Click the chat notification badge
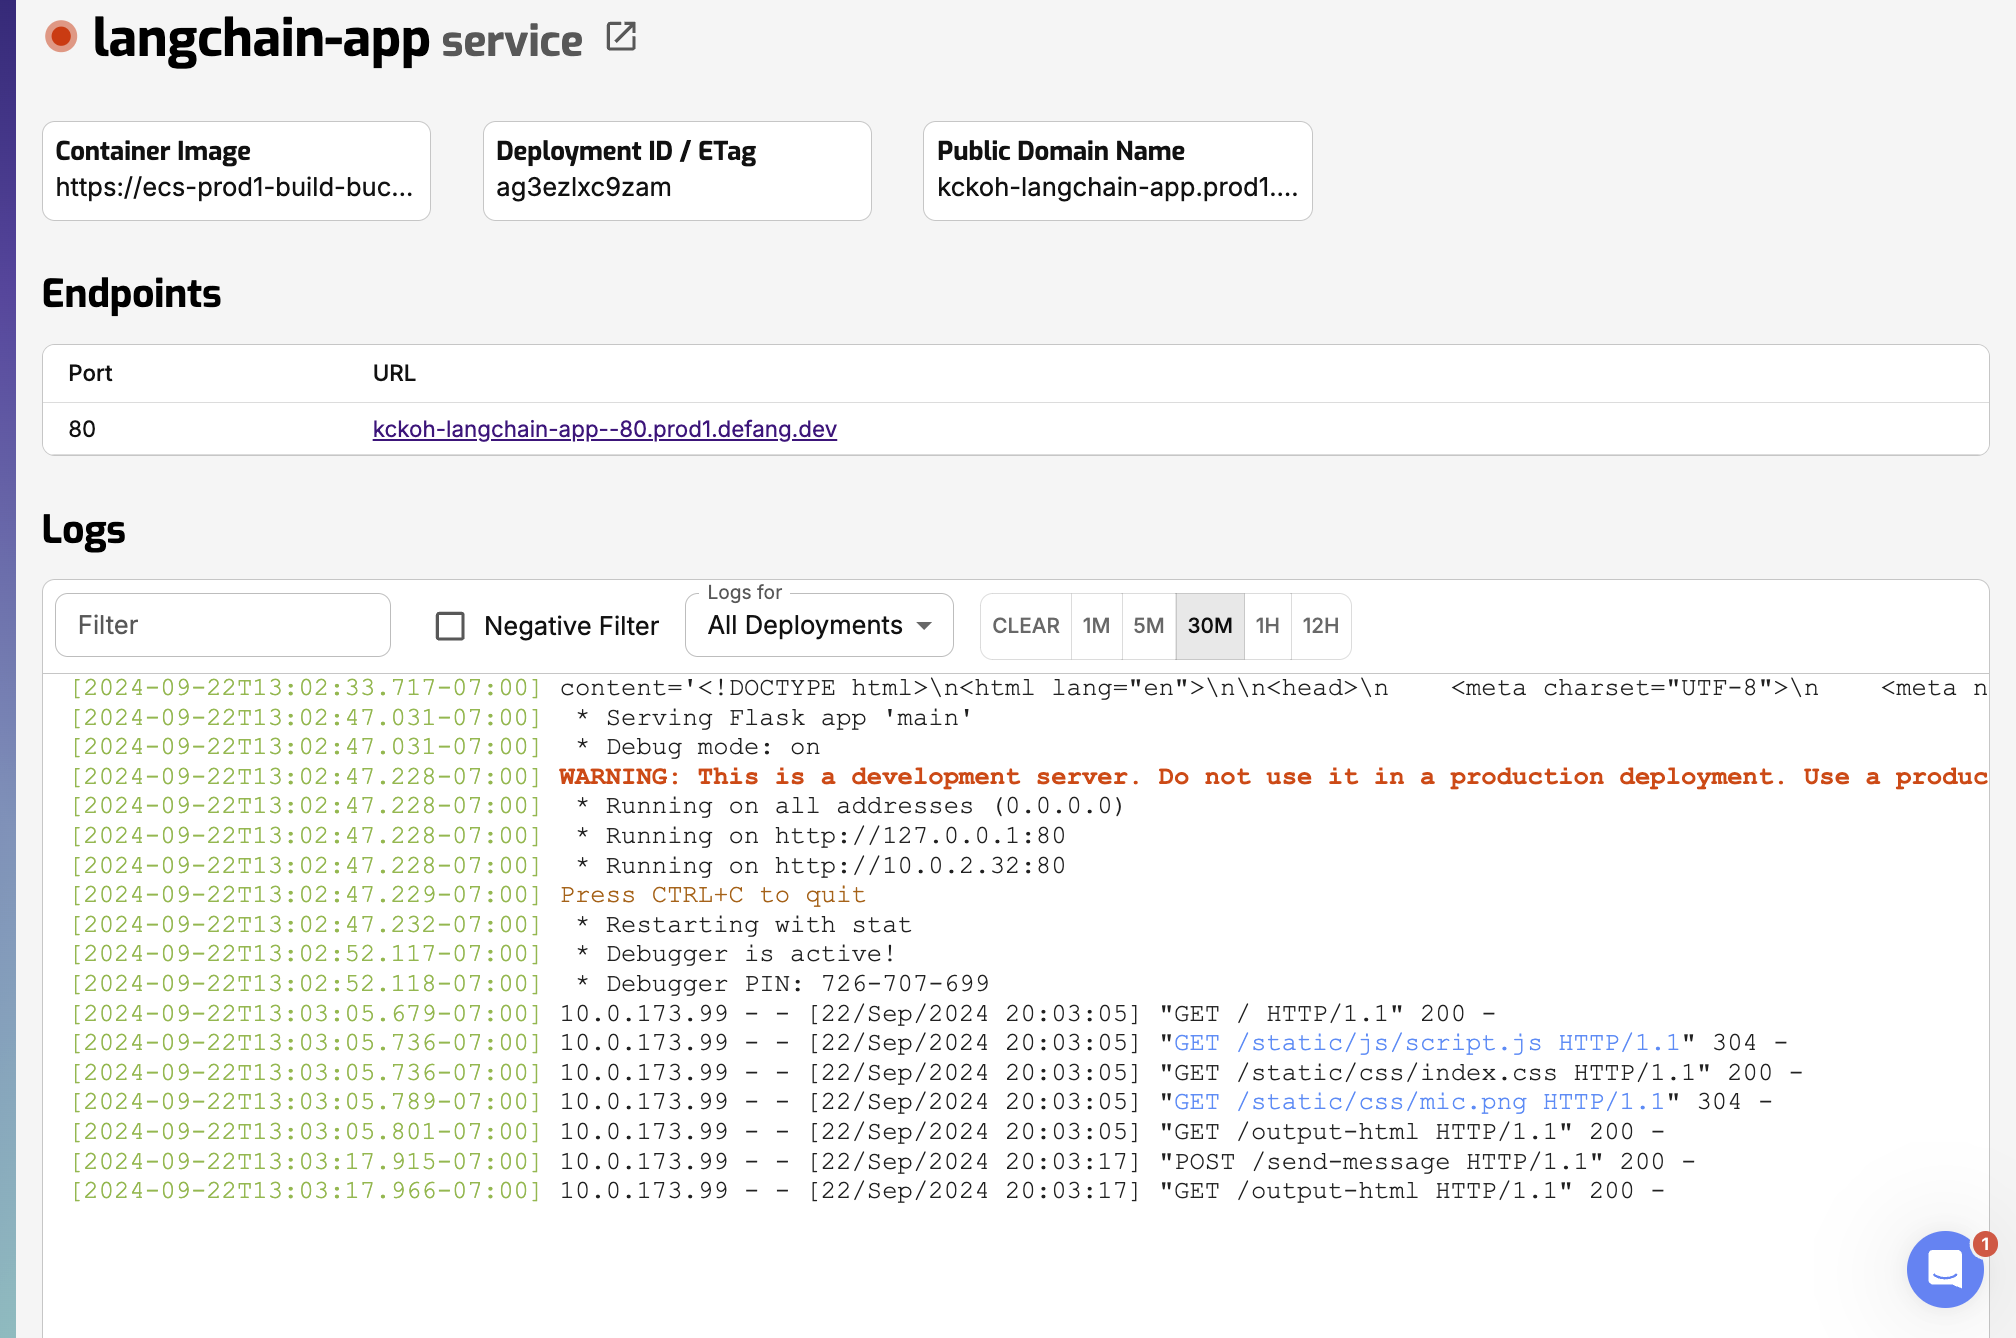 point(1985,1243)
